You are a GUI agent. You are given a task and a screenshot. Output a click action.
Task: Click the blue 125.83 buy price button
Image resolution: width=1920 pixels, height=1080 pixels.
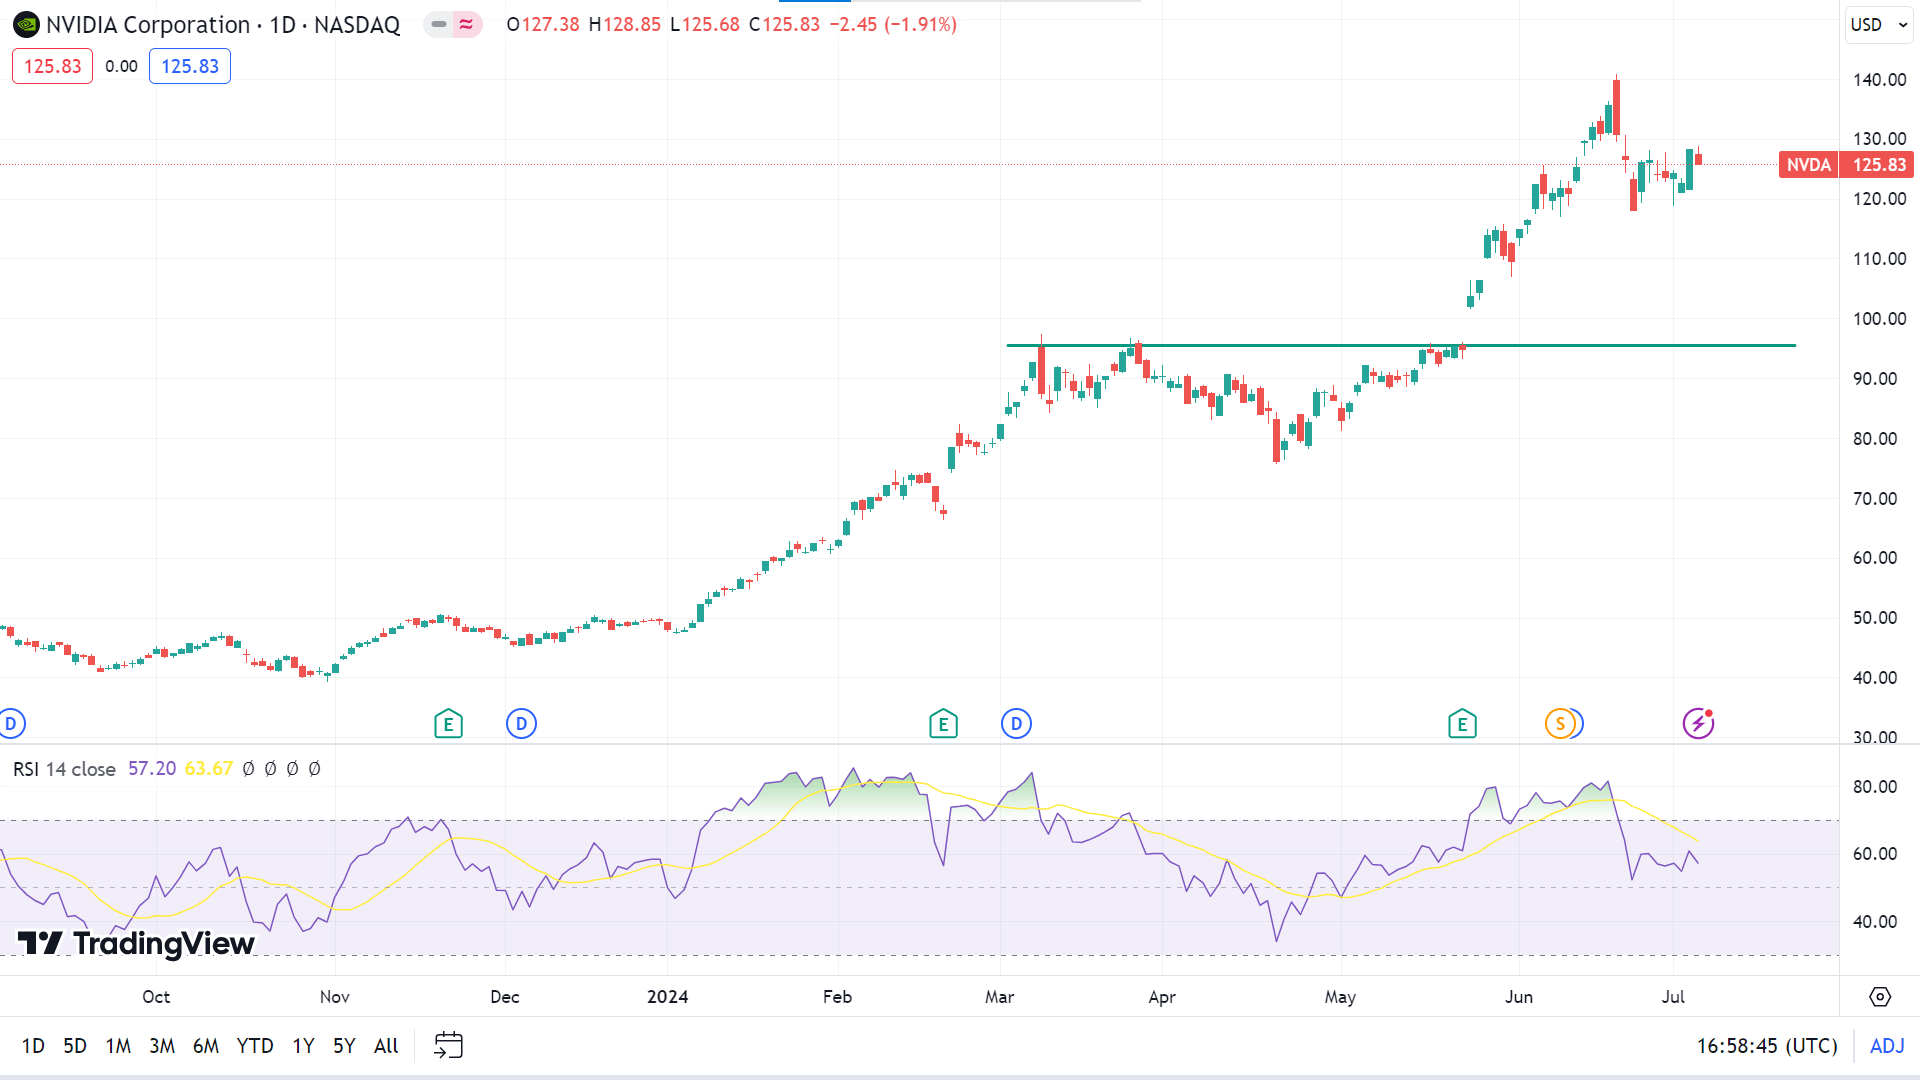click(190, 66)
